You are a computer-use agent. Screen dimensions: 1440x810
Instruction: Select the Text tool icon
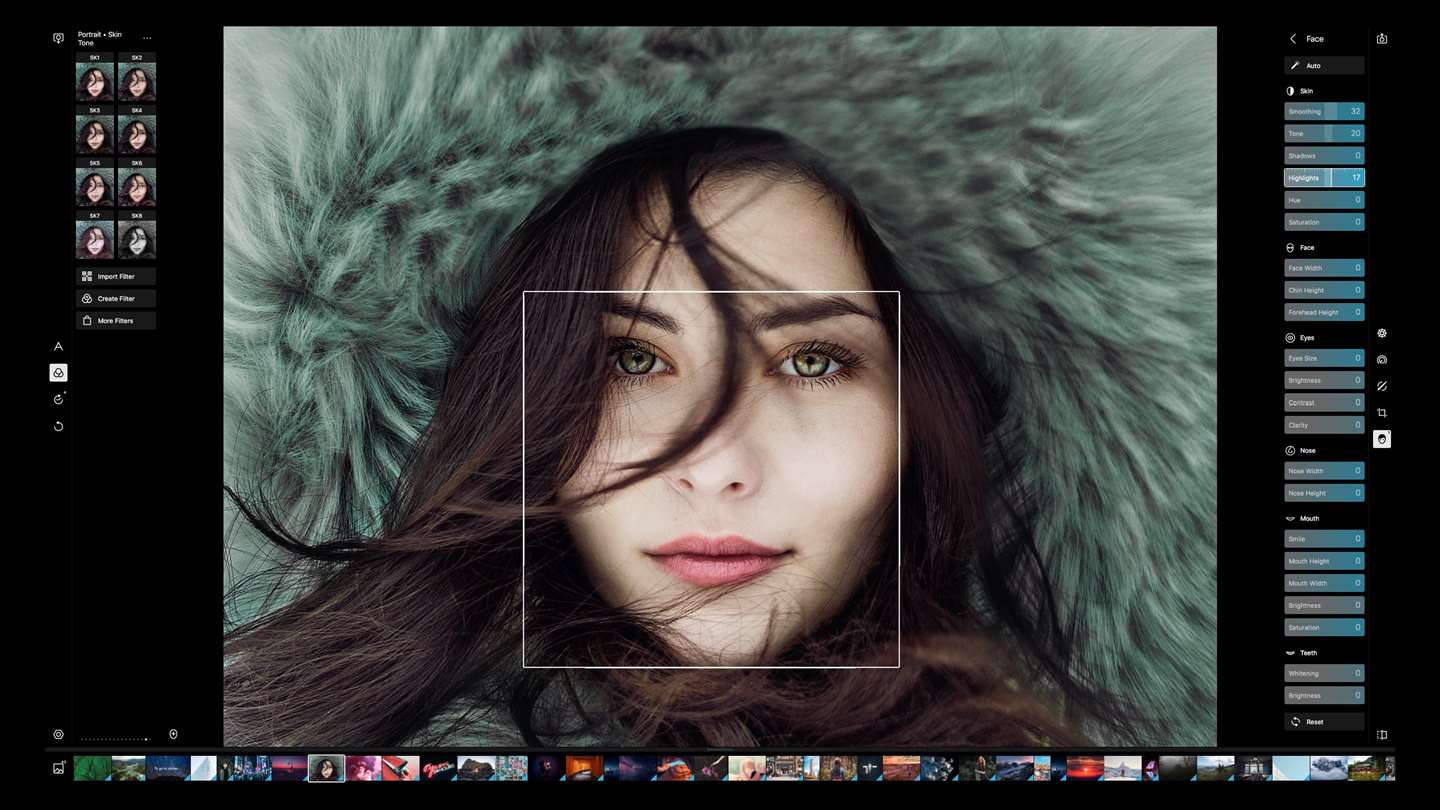click(x=58, y=346)
